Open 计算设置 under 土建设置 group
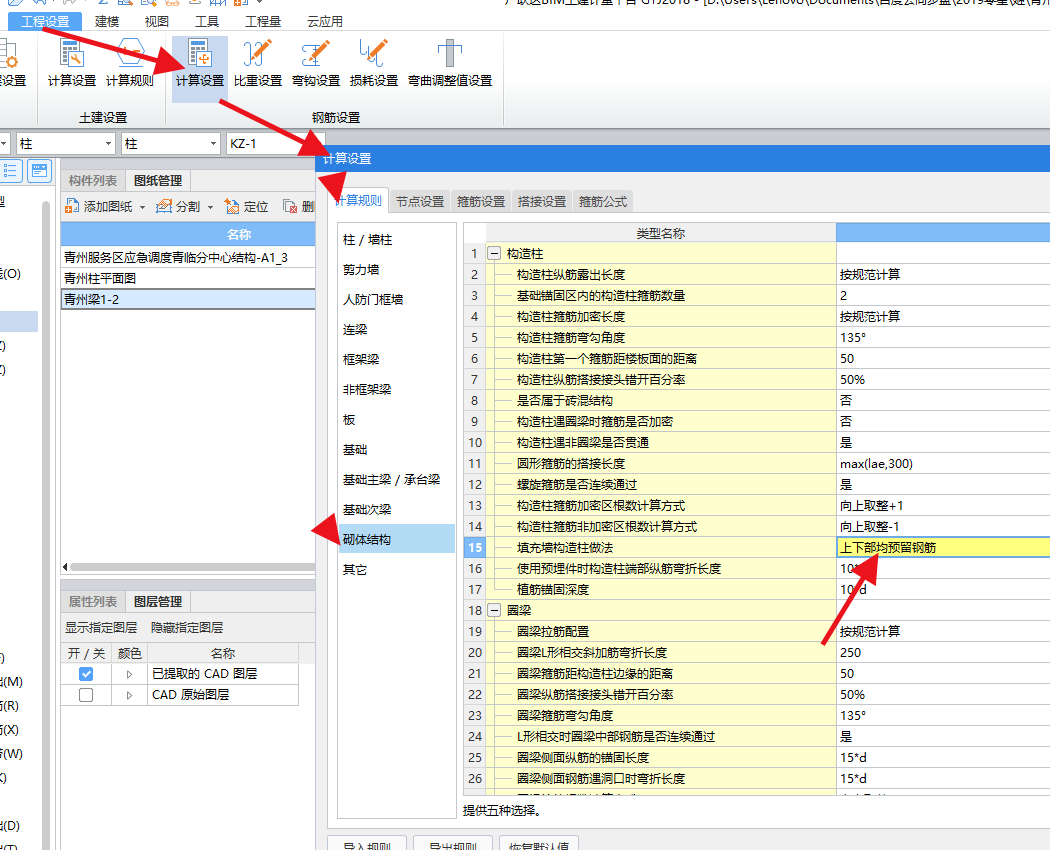Viewport: 1050px width, 850px height. 72,63
